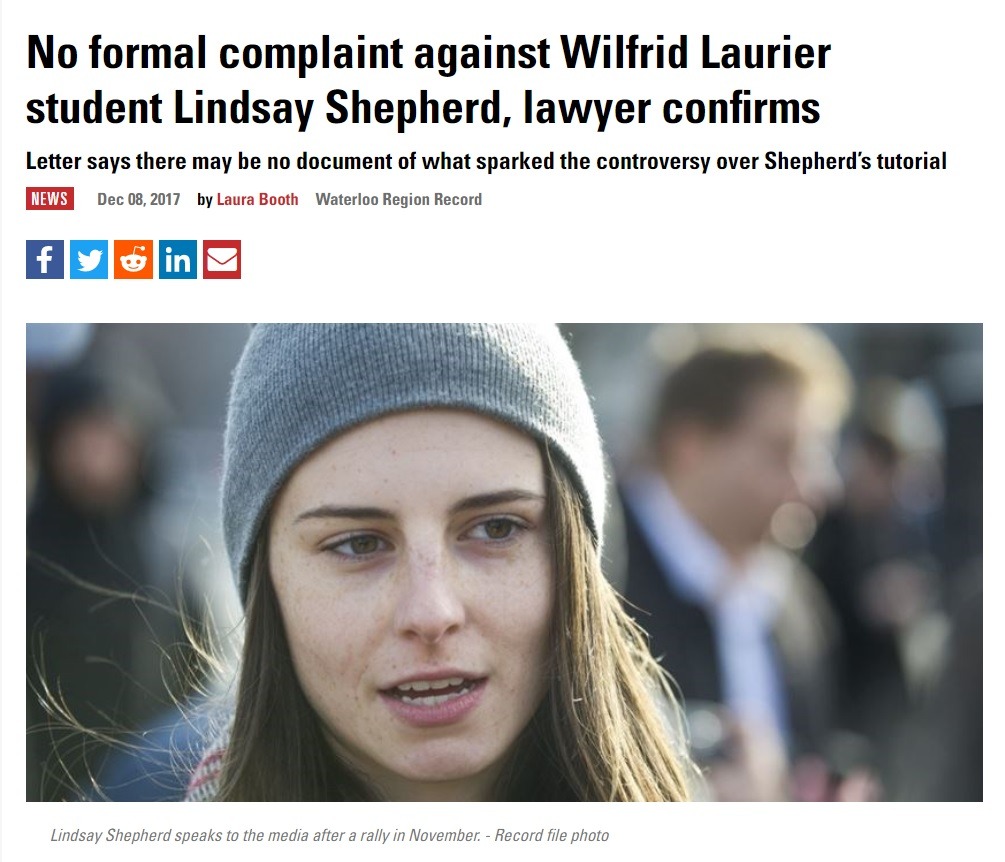This screenshot has width=1005, height=862.
Task: Click the "Record file photo" credit
Action: pos(552,835)
